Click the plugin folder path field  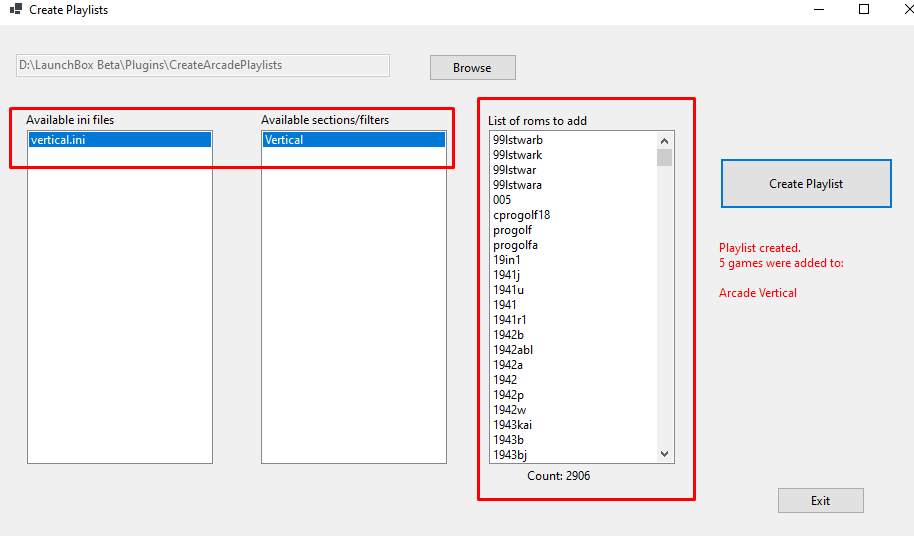coord(203,65)
